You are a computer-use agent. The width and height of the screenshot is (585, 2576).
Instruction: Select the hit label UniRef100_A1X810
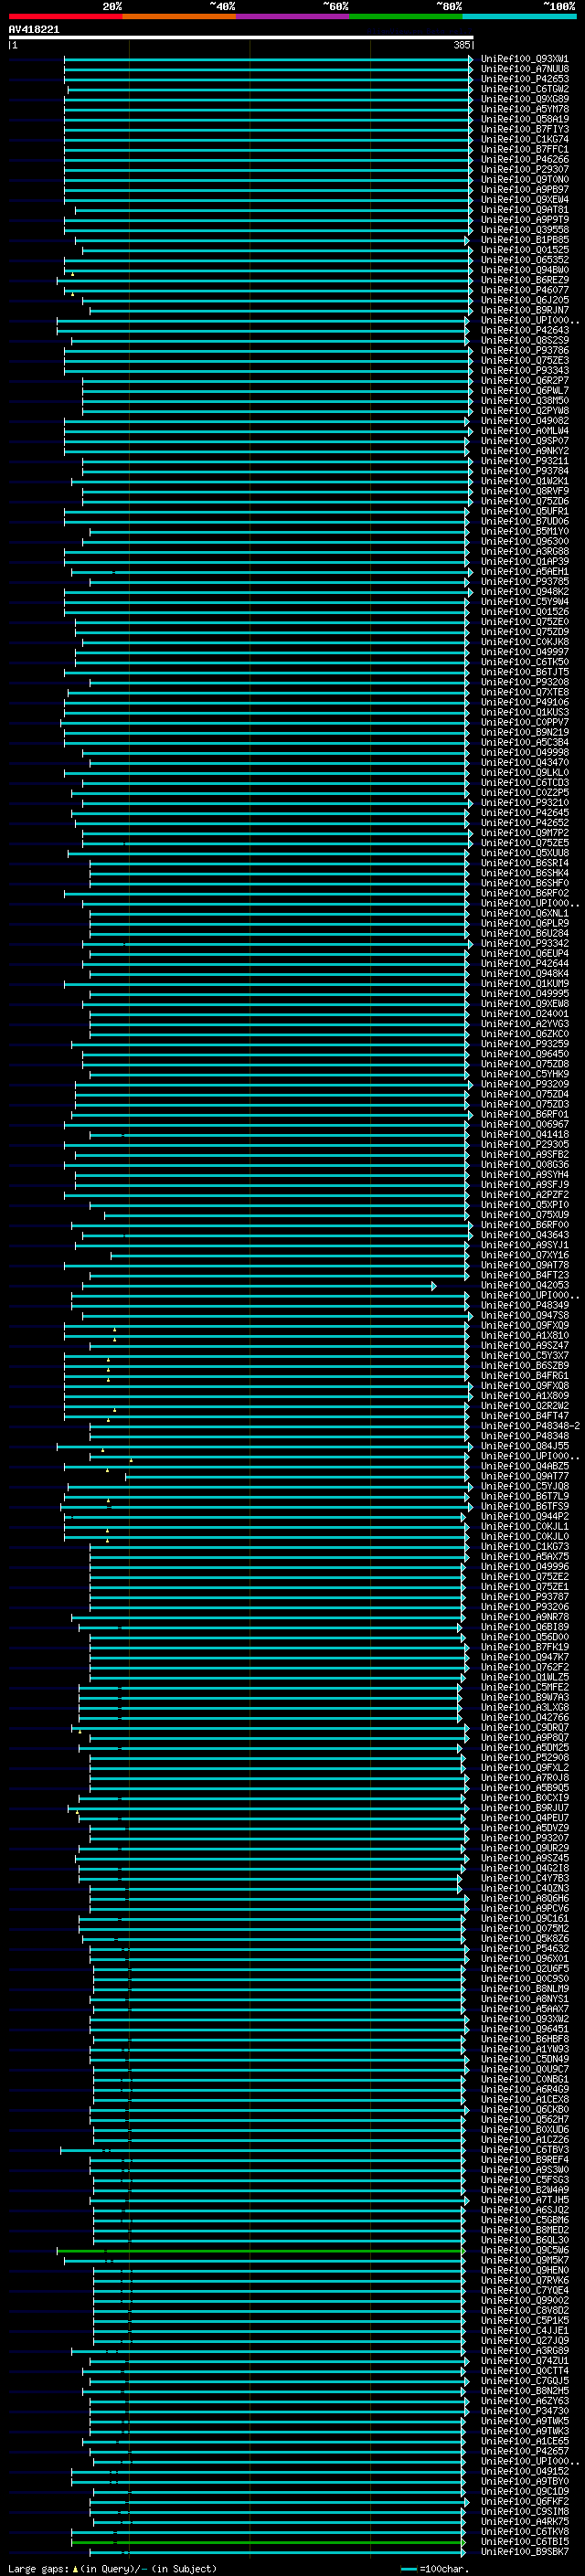point(525,1335)
